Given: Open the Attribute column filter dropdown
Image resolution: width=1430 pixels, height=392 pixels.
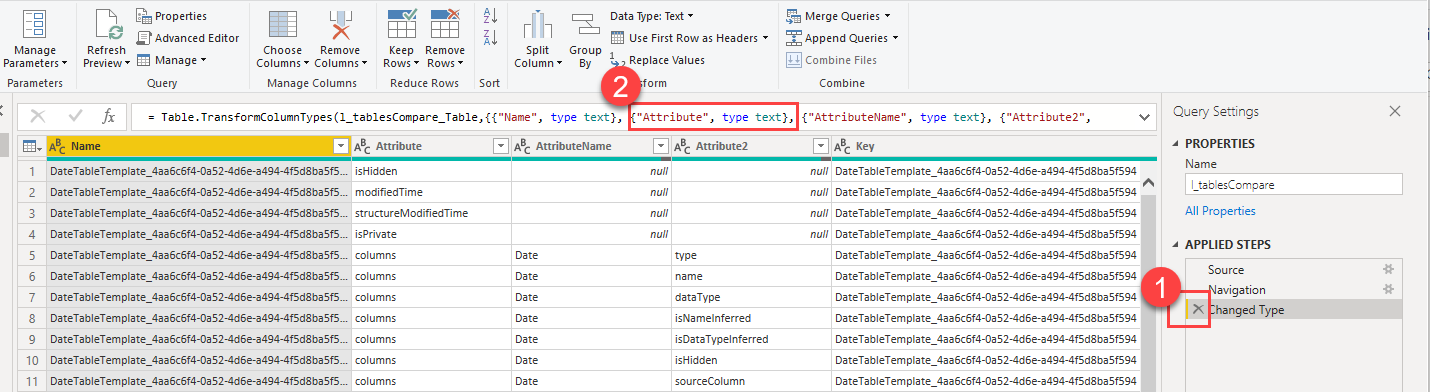Looking at the screenshot, I should [501, 147].
